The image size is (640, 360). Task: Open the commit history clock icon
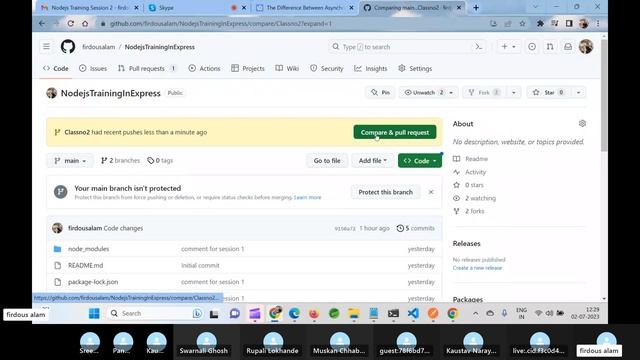pyautogui.click(x=400, y=228)
